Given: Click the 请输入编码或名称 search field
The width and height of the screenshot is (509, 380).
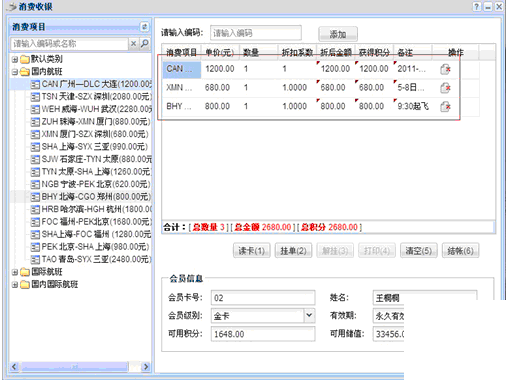Looking at the screenshot, I should click(69, 44).
